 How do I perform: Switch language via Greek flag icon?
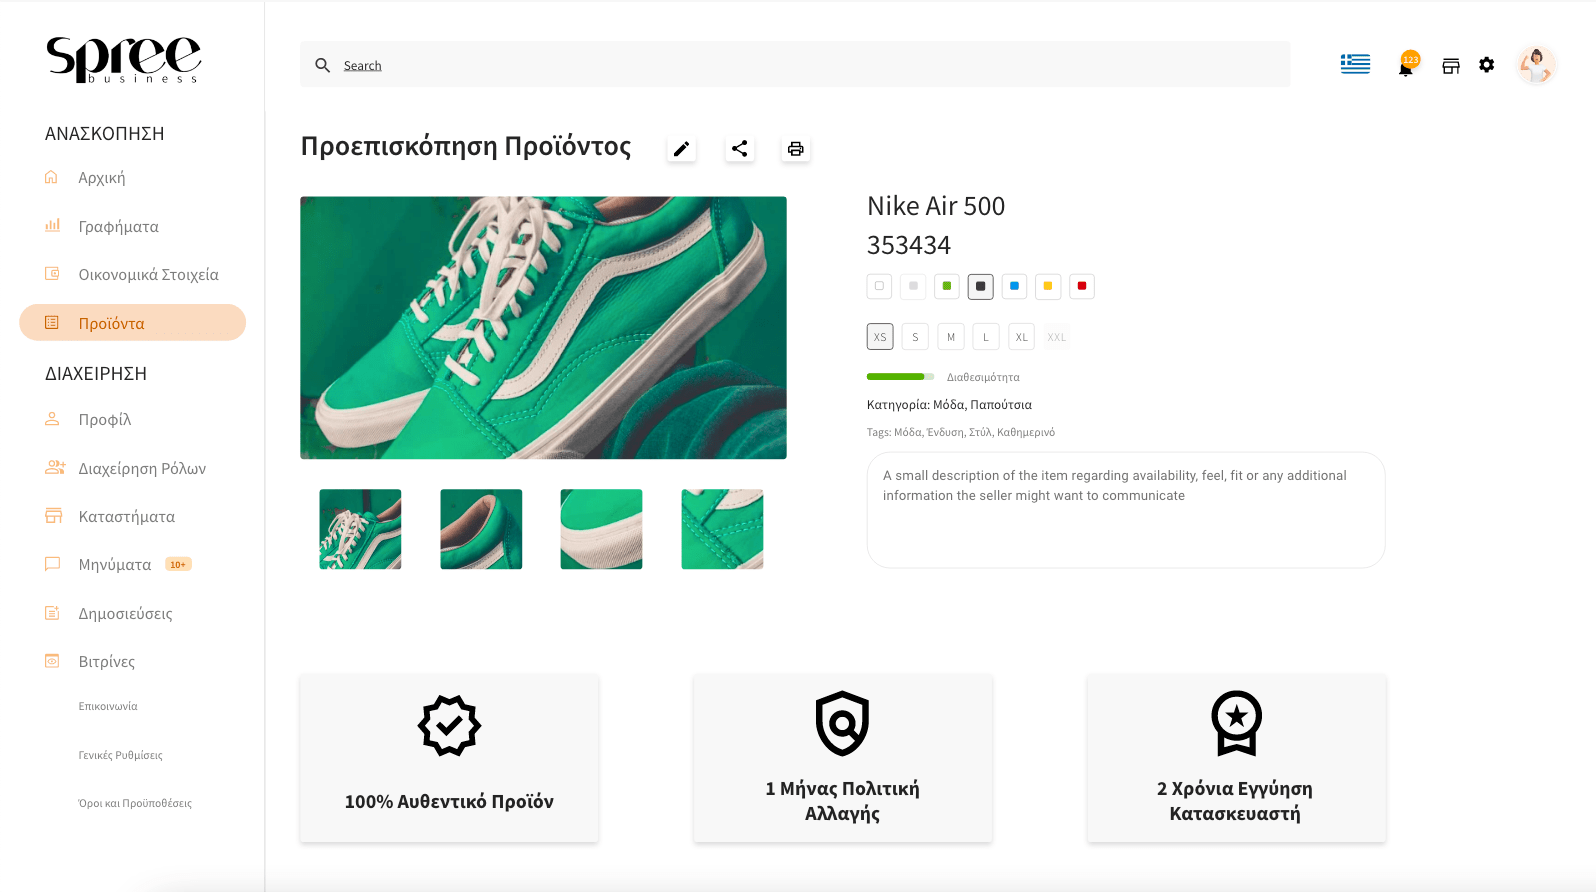pyautogui.click(x=1355, y=64)
